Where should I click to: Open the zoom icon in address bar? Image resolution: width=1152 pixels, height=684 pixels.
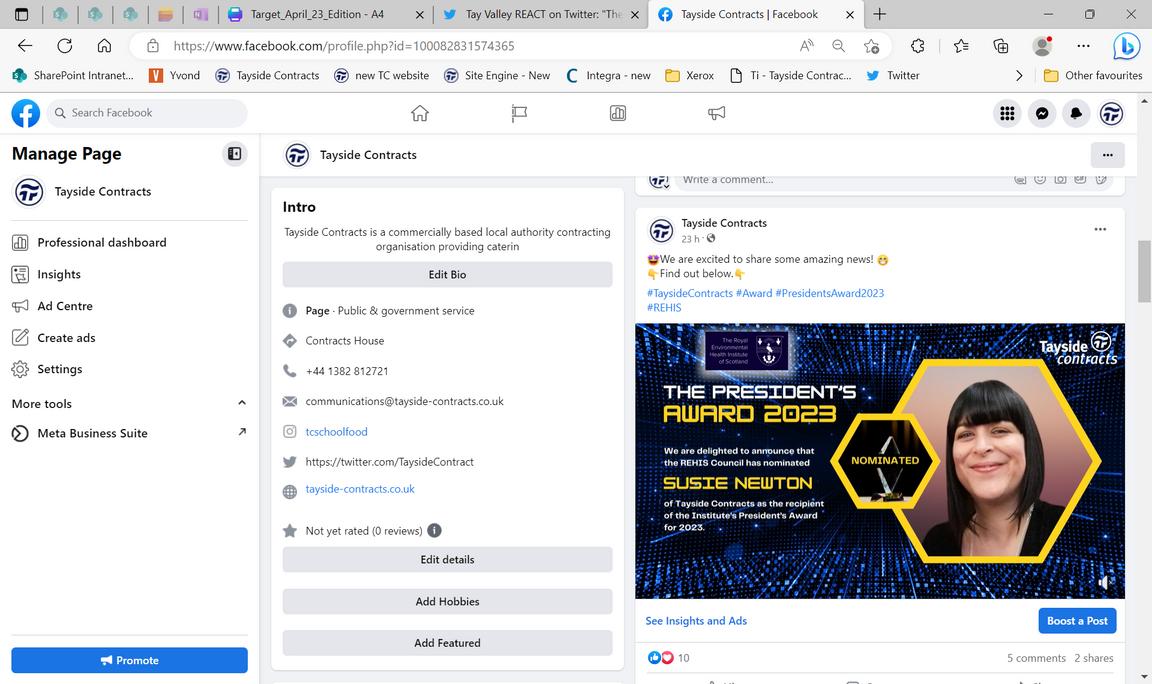(838, 46)
